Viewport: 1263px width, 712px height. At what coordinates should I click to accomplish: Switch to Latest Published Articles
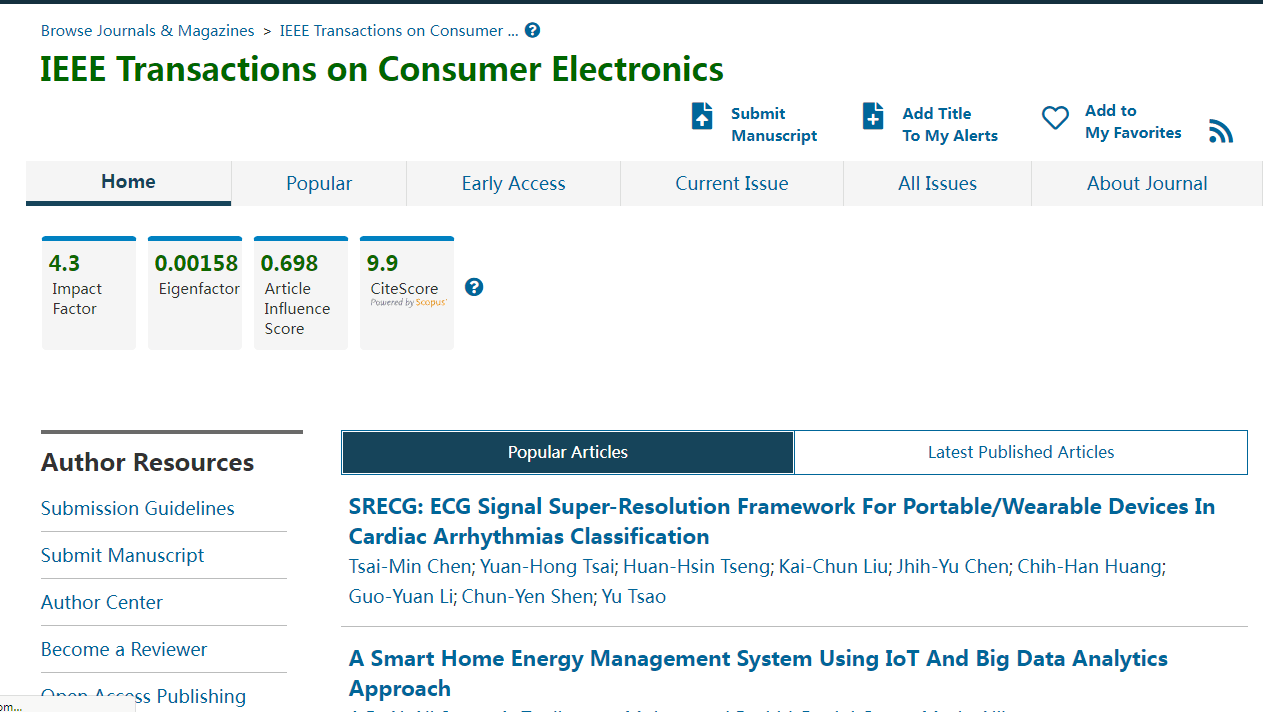click(x=1021, y=452)
